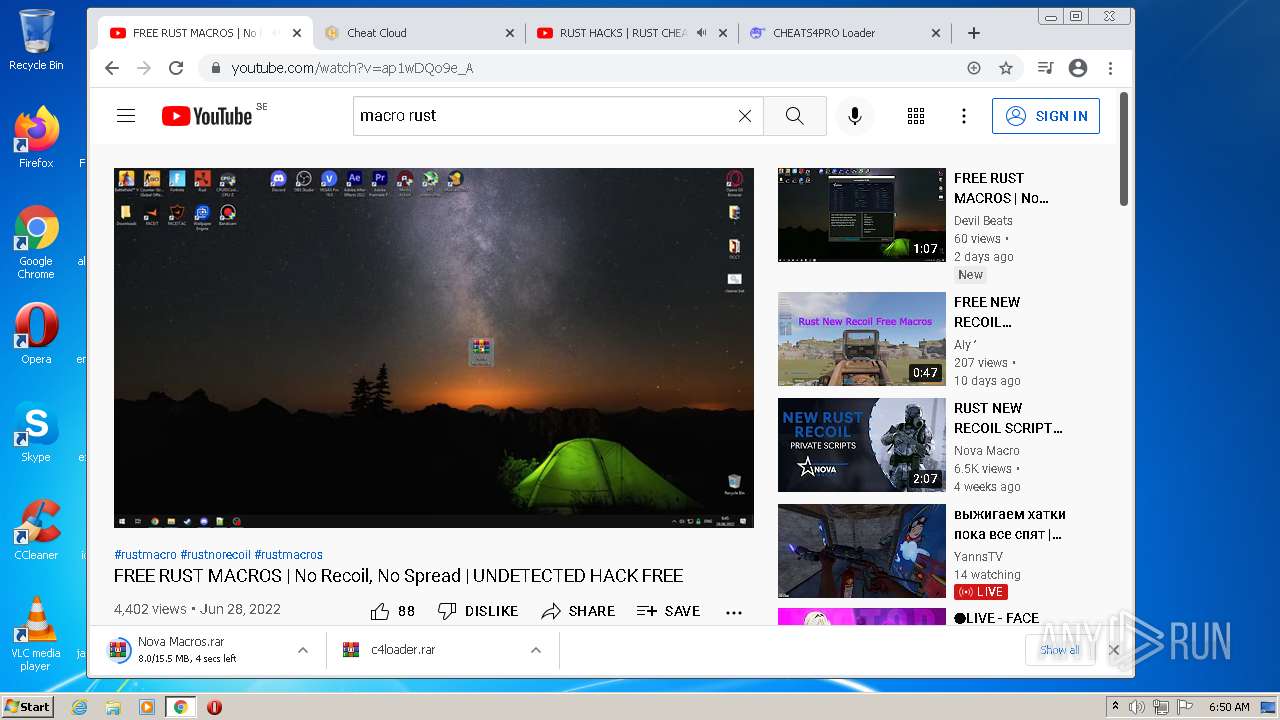This screenshot has height=720, width=1280.
Task: Click the page vertical scrollbar
Action: tap(1124, 150)
